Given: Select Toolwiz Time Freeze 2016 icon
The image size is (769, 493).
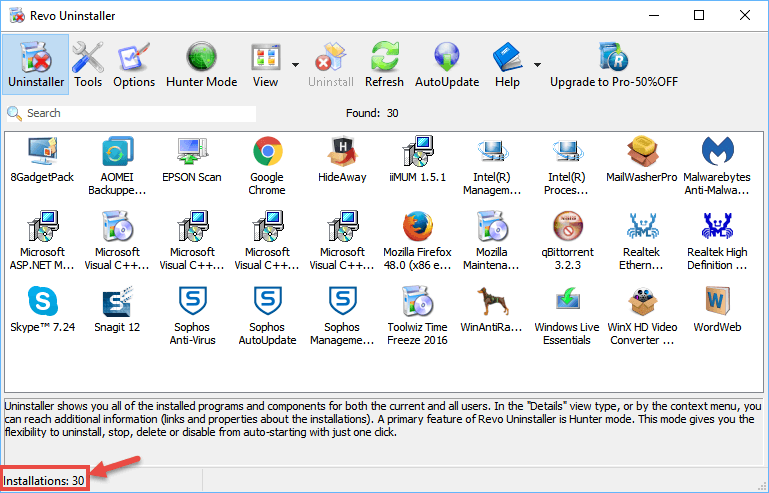Looking at the screenshot, I should (417, 301).
